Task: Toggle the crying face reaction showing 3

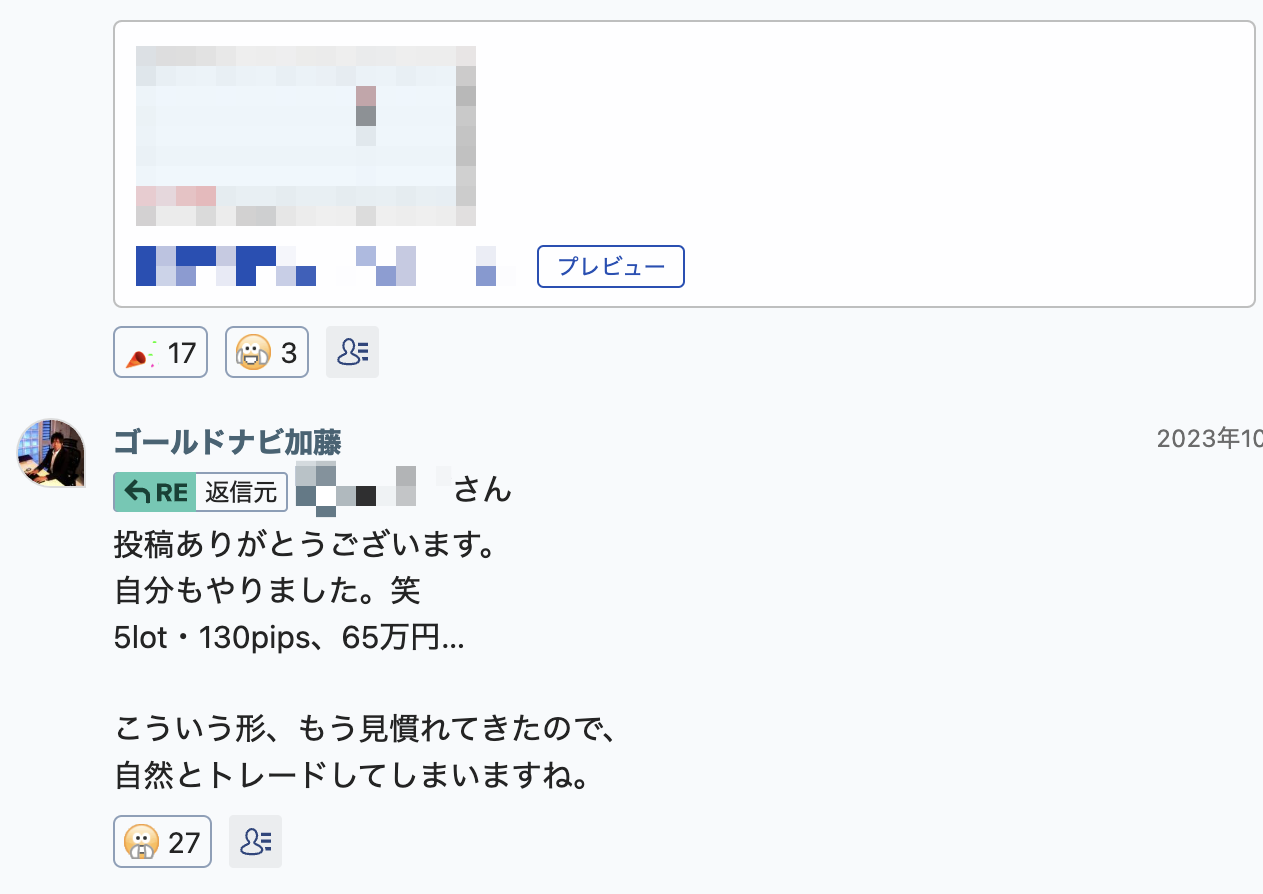Action: 267,352
